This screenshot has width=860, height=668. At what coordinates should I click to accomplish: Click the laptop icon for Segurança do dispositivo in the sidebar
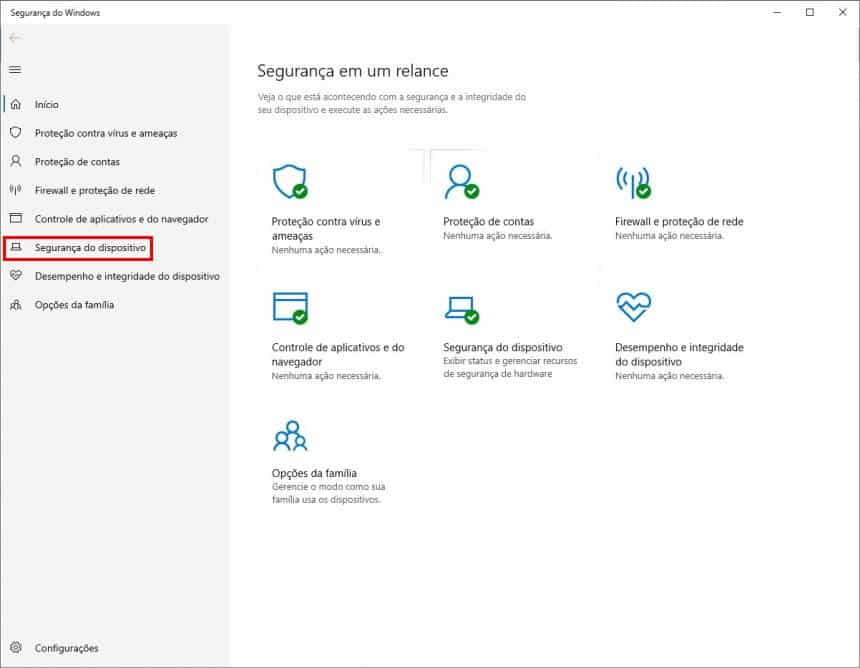tap(16, 247)
